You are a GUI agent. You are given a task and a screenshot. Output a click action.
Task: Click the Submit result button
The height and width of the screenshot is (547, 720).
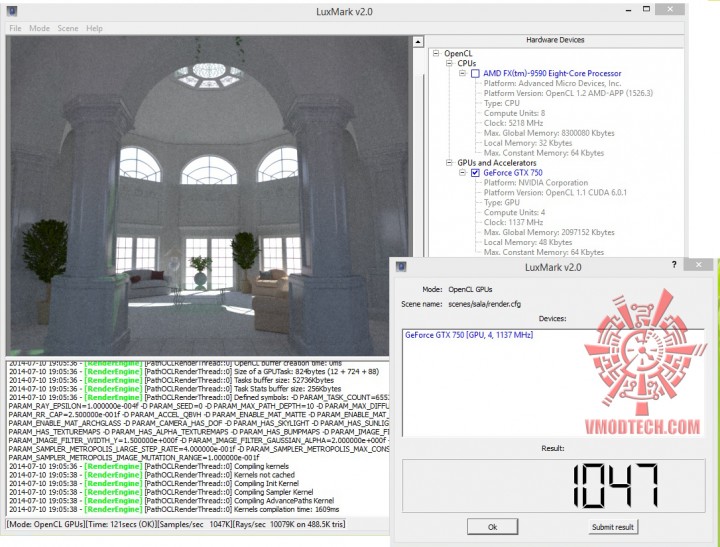pyautogui.click(x=613, y=527)
